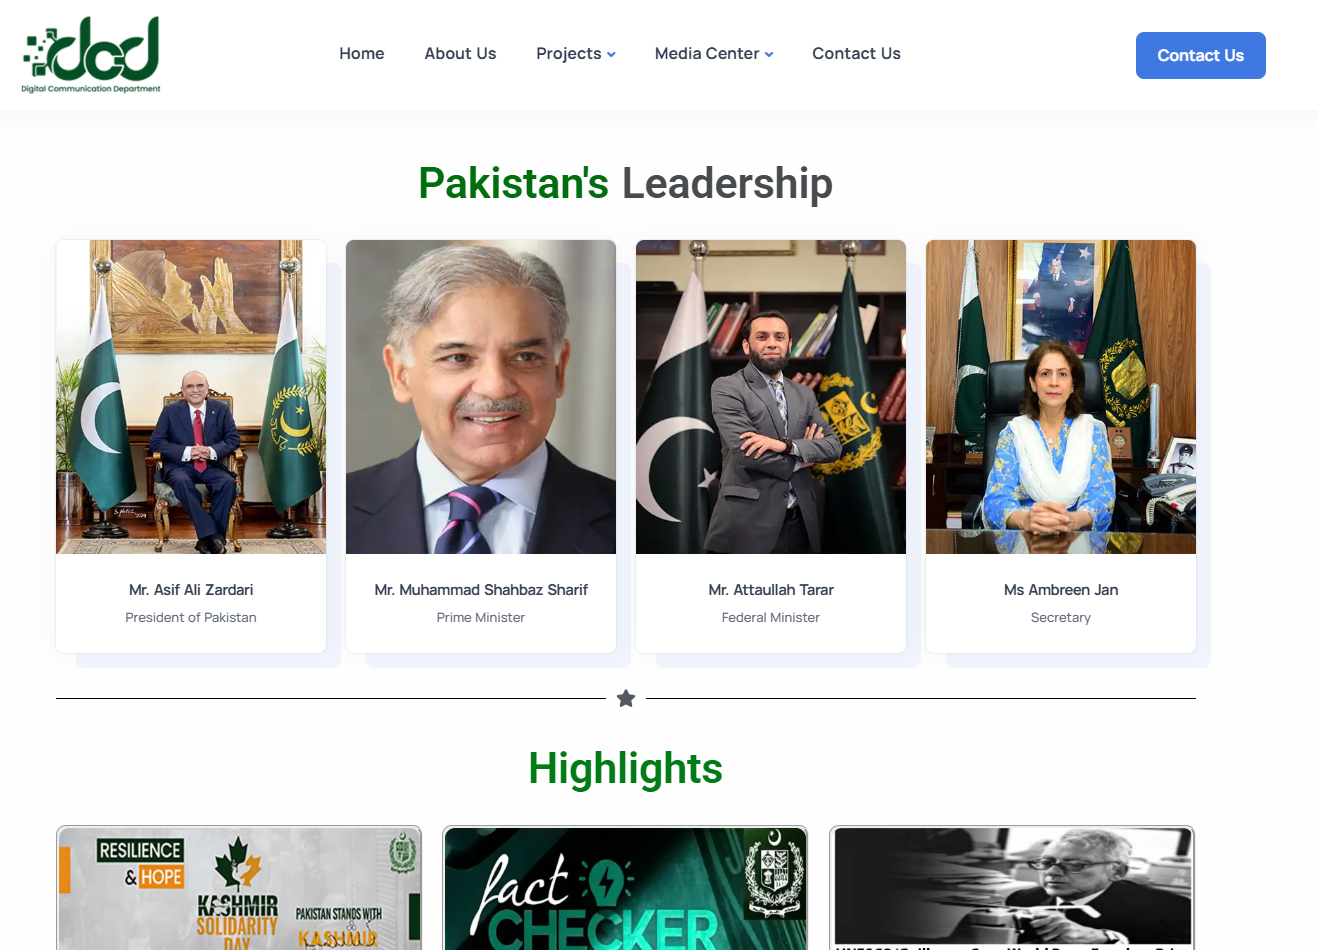Click the star icon on the divider
The height and width of the screenshot is (950, 1317).
(x=626, y=698)
